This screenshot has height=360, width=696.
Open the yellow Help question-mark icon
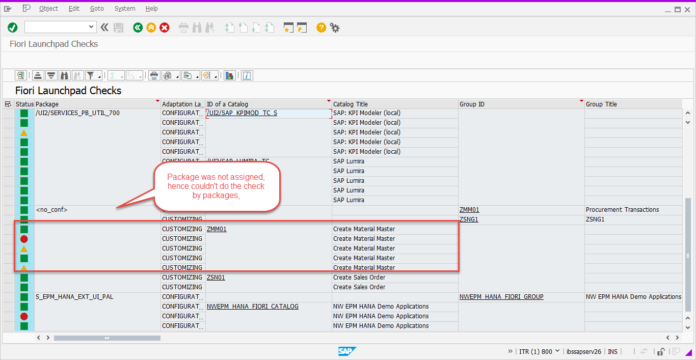tap(321, 28)
